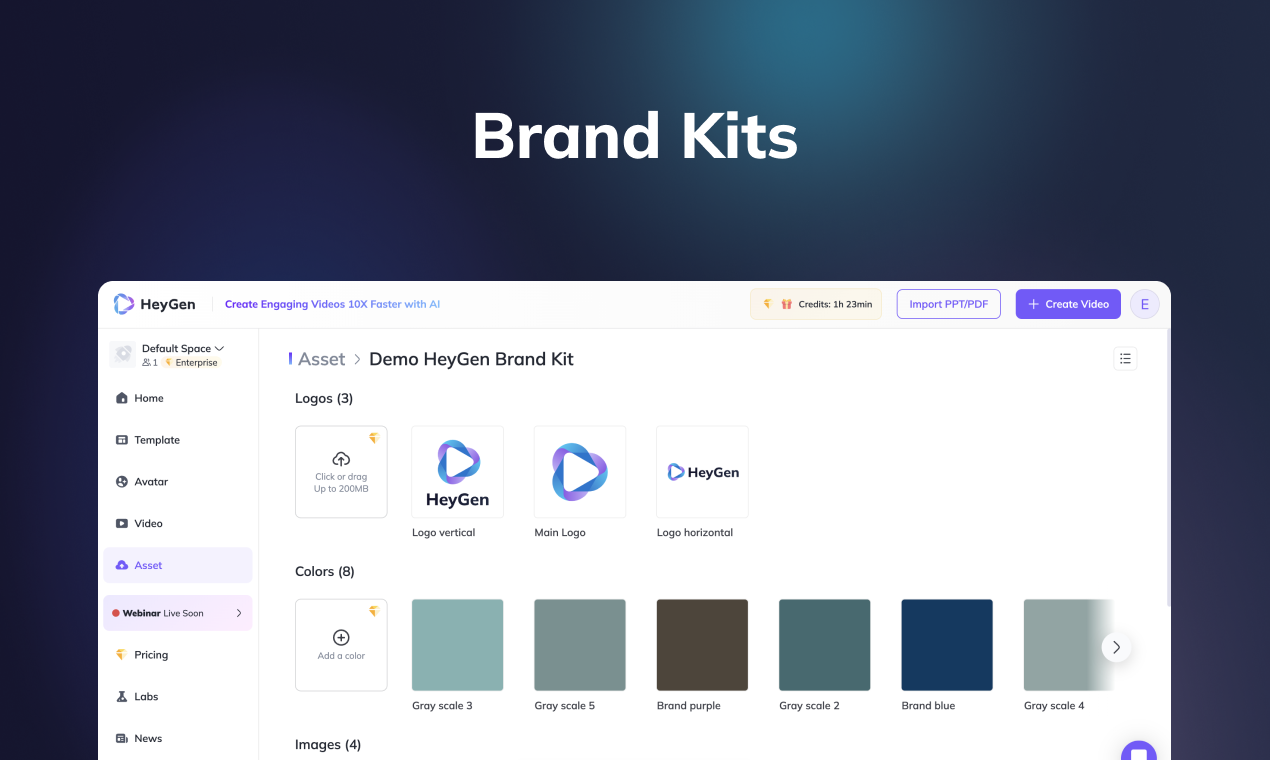This screenshot has height=760, width=1270.
Task: Click the Credits 1h 23min badge
Action: click(x=816, y=304)
